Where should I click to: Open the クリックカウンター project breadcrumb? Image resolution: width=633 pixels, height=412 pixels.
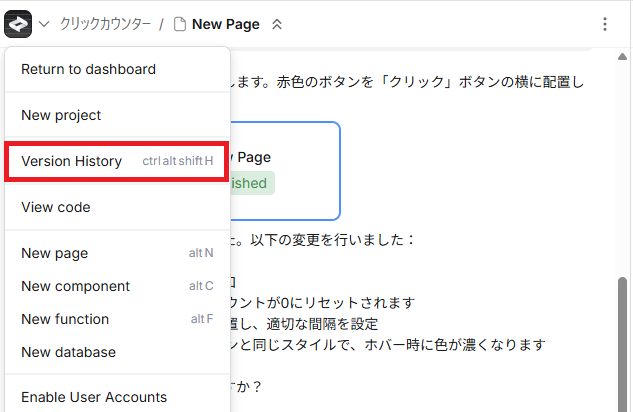pyautogui.click(x=105, y=24)
